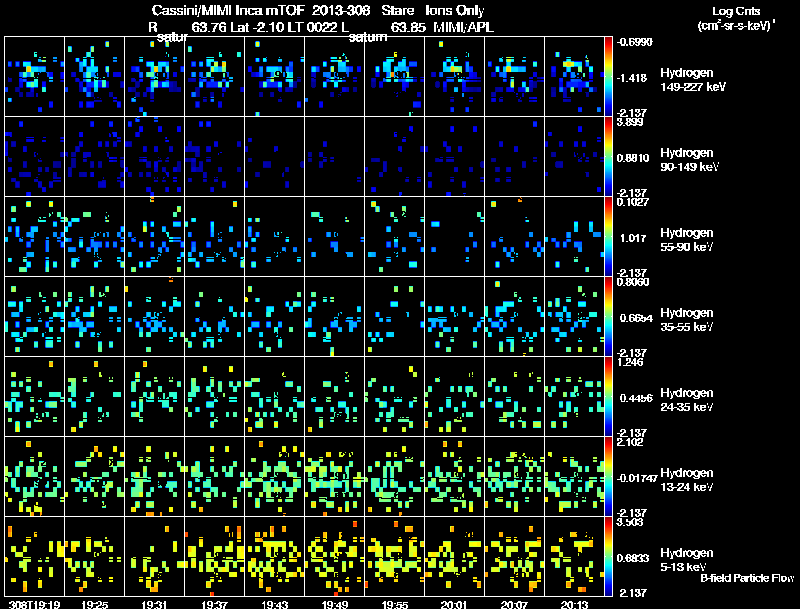Click the '19:25' time axis label
The height and width of the screenshot is (609, 800).
(x=95, y=604)
